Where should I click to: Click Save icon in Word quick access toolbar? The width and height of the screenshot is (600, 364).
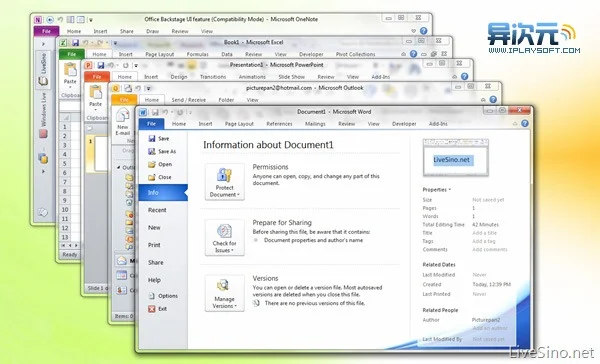pyautogui.click(x=155, y=112)
